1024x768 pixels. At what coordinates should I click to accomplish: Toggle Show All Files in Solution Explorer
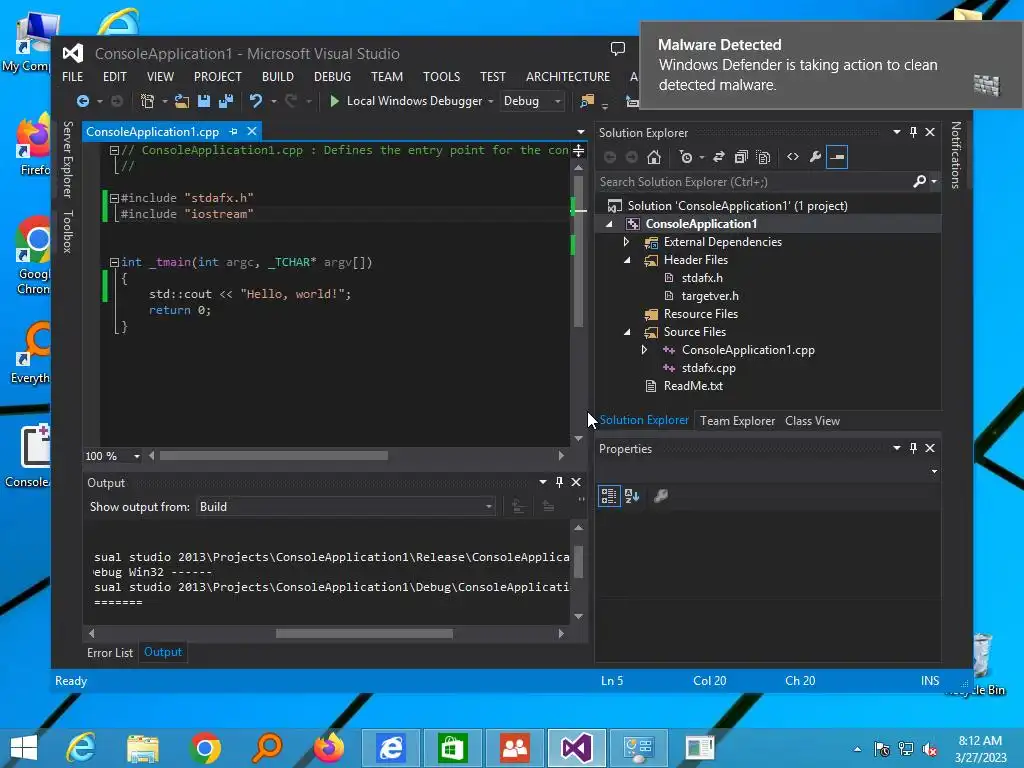click(763, 157)
